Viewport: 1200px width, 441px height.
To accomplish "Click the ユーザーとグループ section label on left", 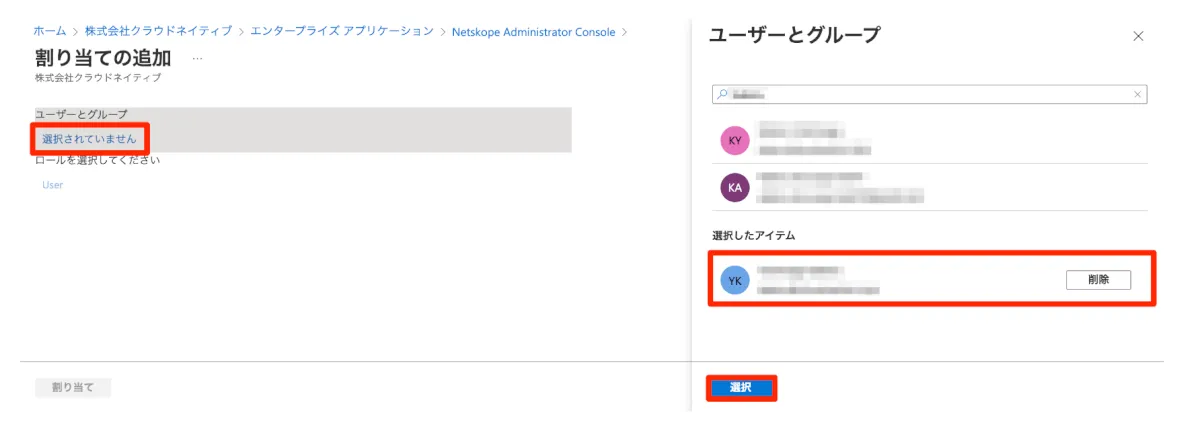I will tap(81, 115).
